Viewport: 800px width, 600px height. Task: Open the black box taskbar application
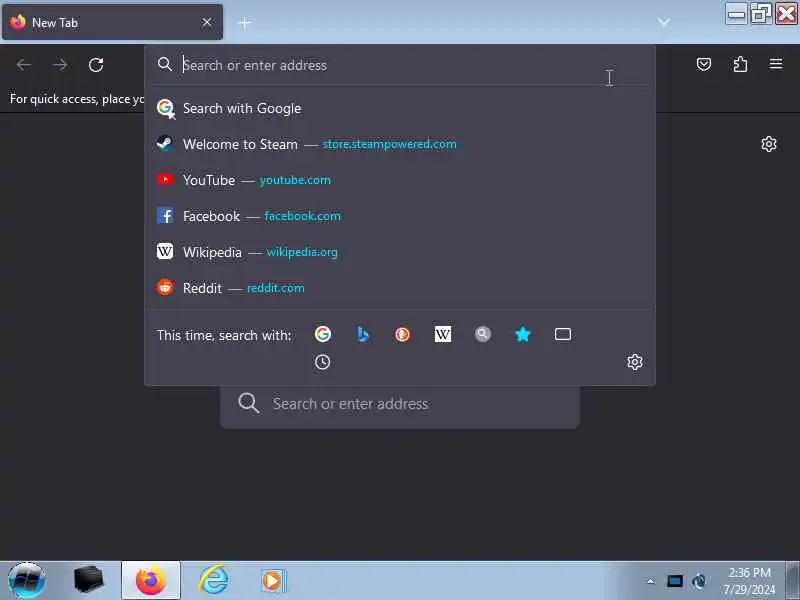tap(89, 580)
